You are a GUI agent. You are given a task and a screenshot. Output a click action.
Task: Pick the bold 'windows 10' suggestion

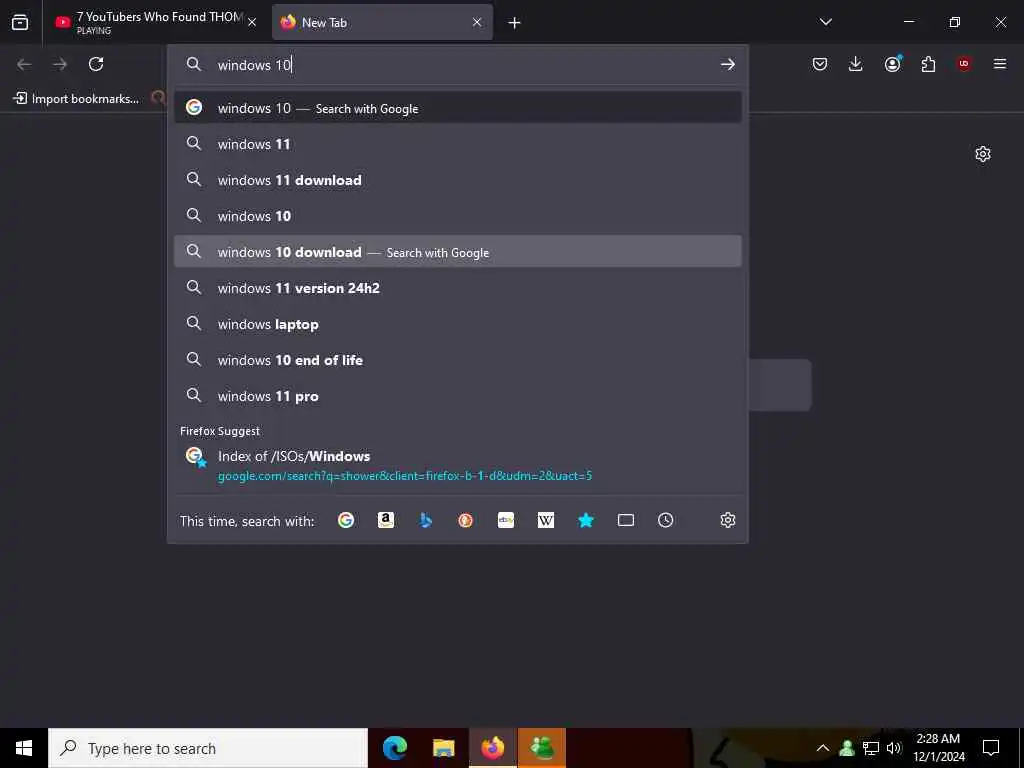pyautogui.click(x=458, y=216)
